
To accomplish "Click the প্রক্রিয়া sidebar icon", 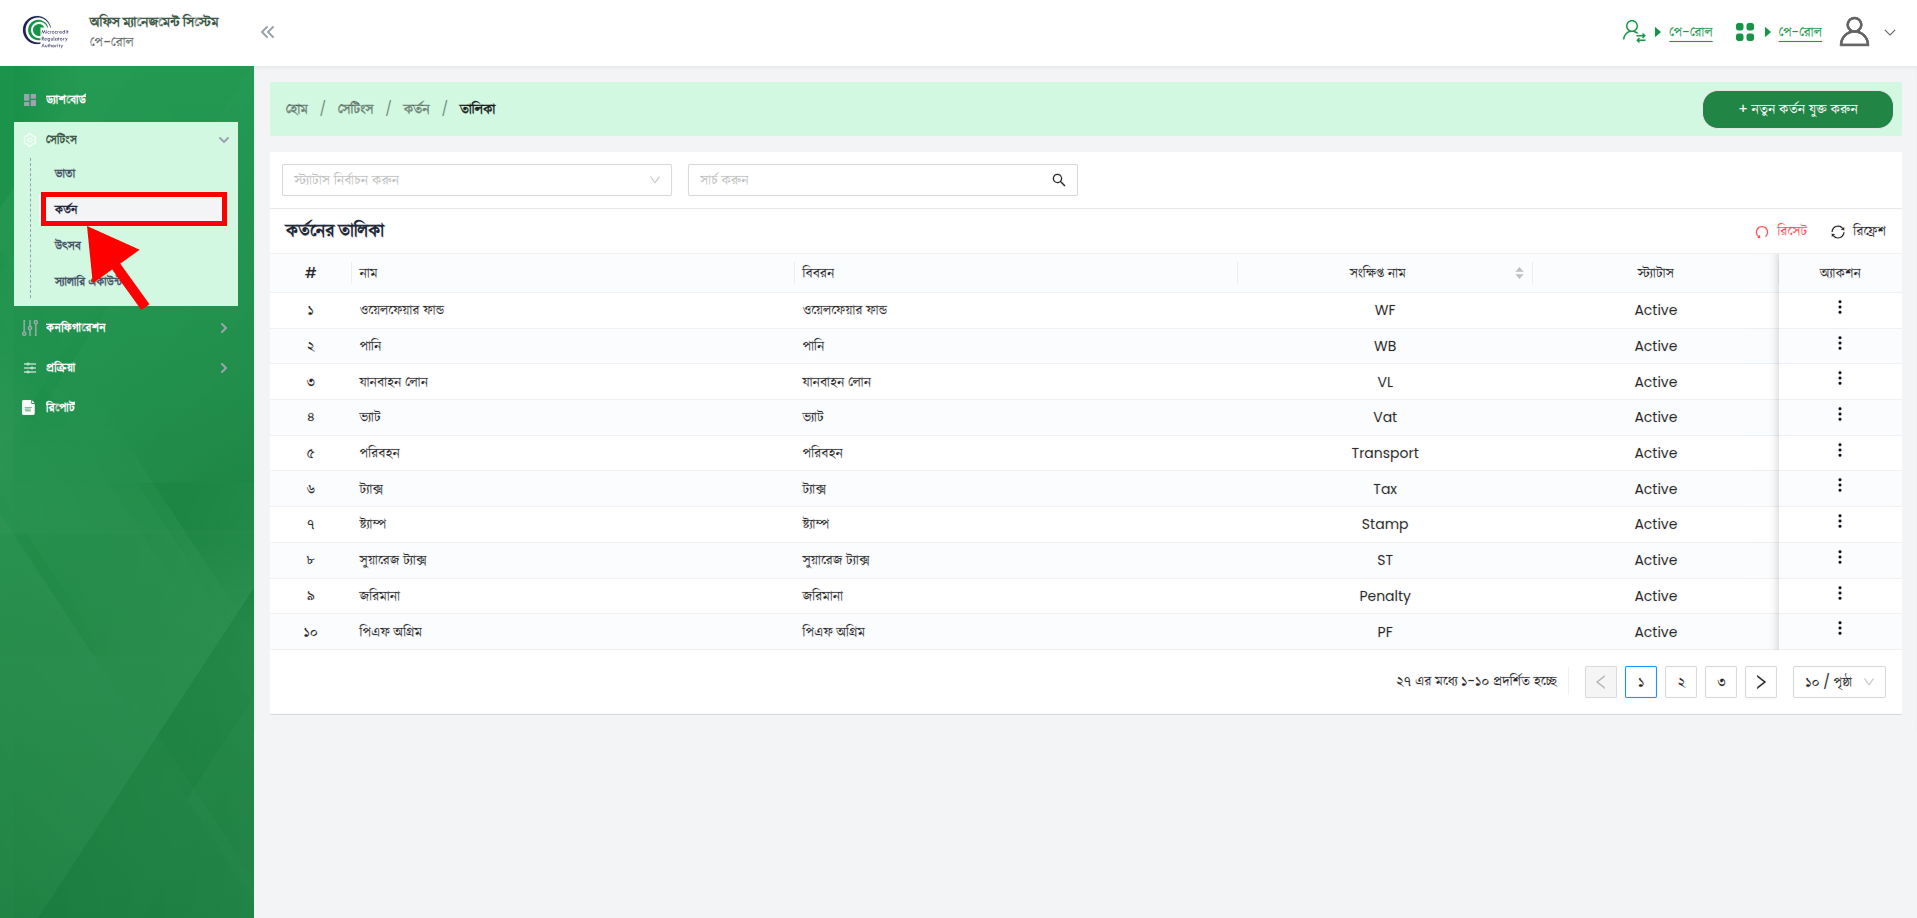I will click(30, 368).
